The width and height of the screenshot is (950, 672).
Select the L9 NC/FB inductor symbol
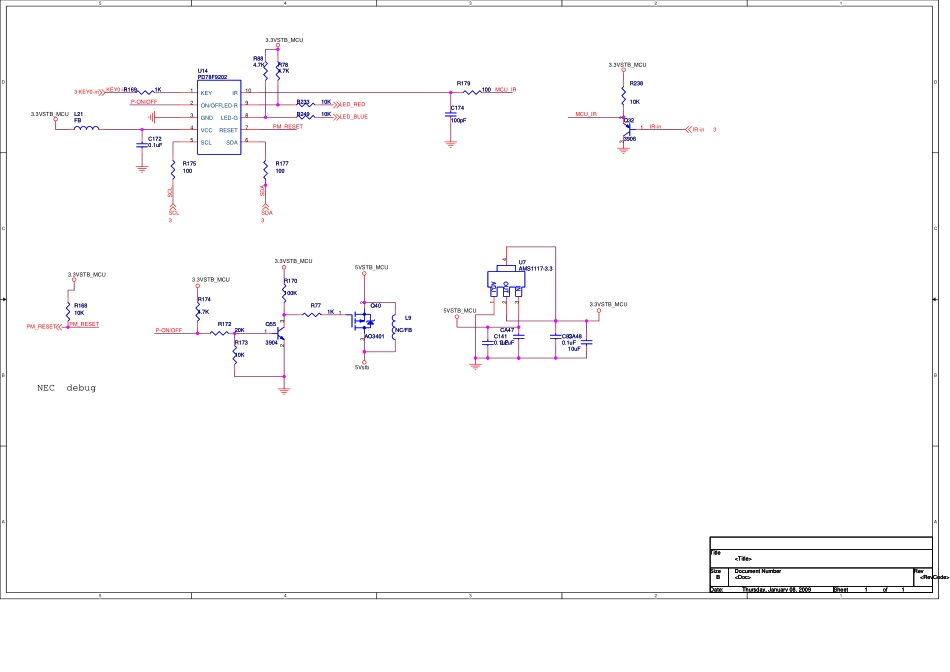coord(393,329)
